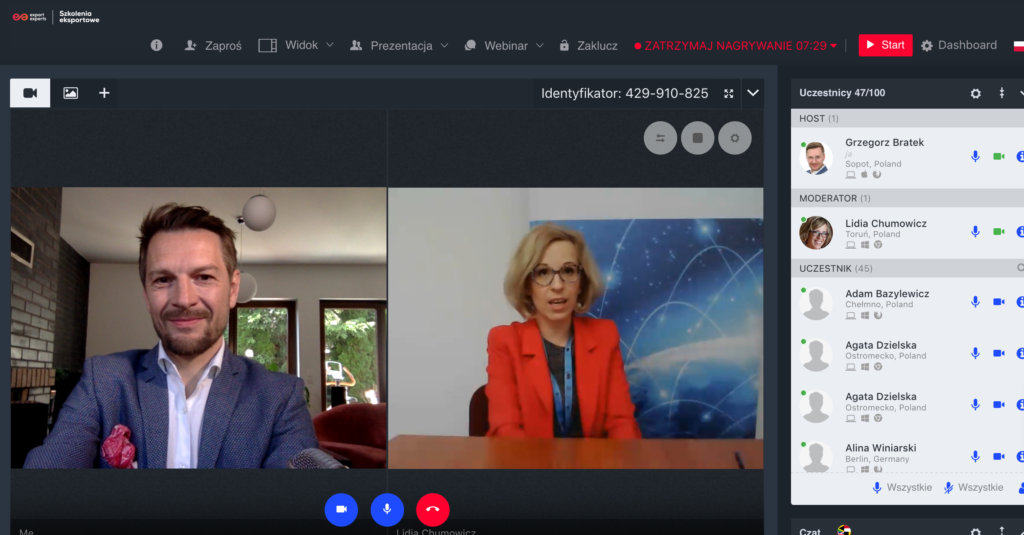The height and width of the screenshot is (535, 1024).
Task: Toggle Lidia Chumowicz's microphone
Action: pos(975,231)
